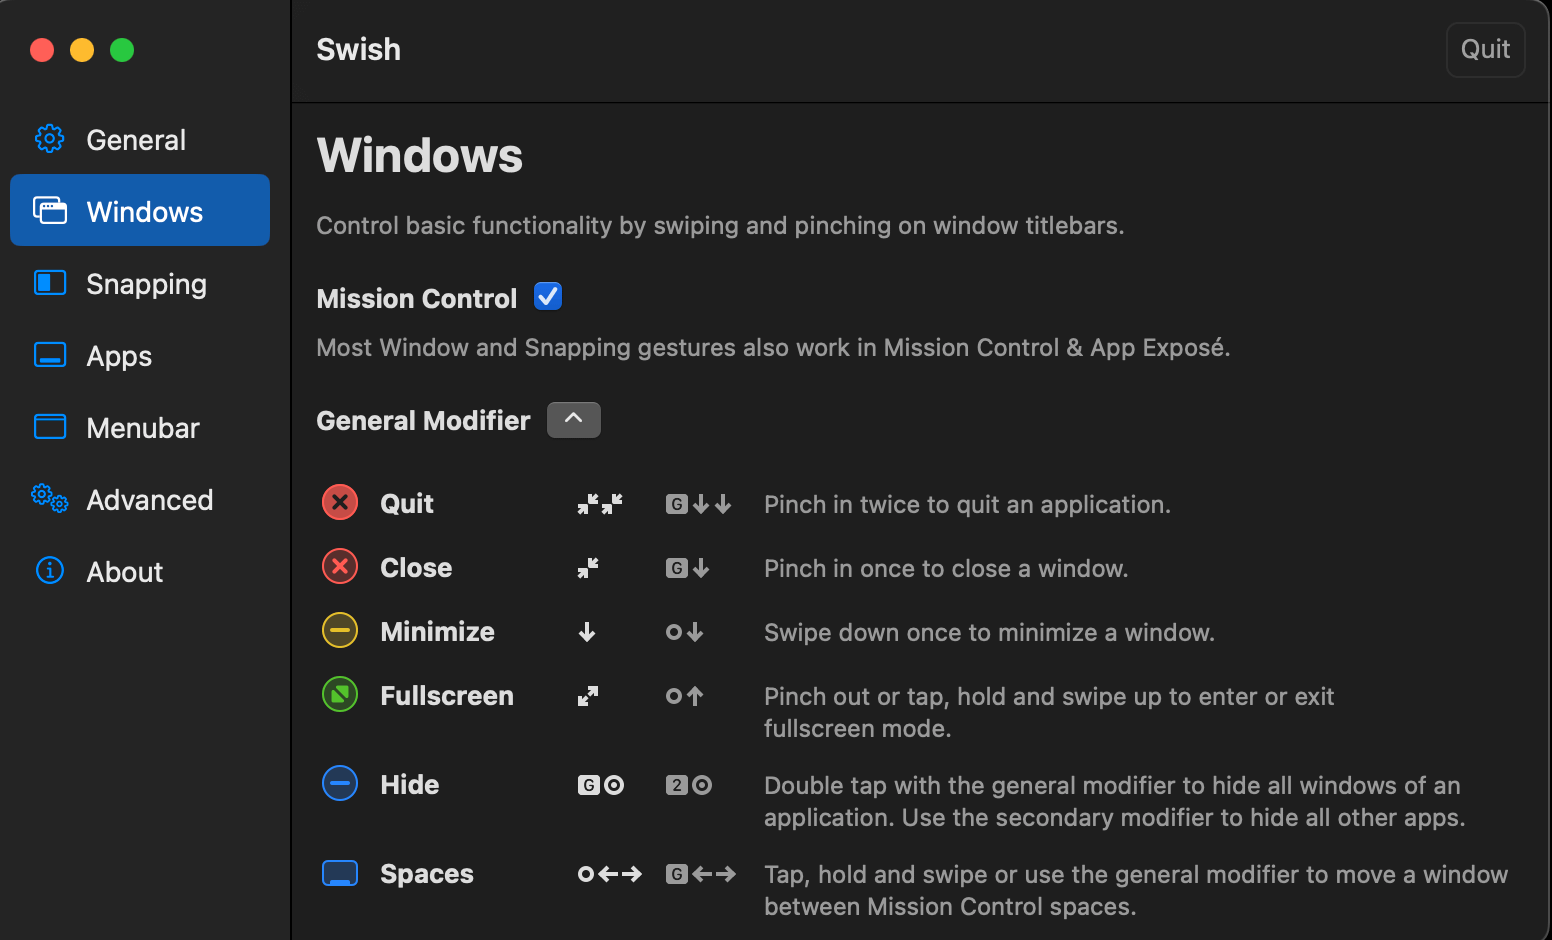Image resolution: width=1552 pixels, height=940 pixels.
Task: Click the info icon beside About
Action: click(50, 571)
